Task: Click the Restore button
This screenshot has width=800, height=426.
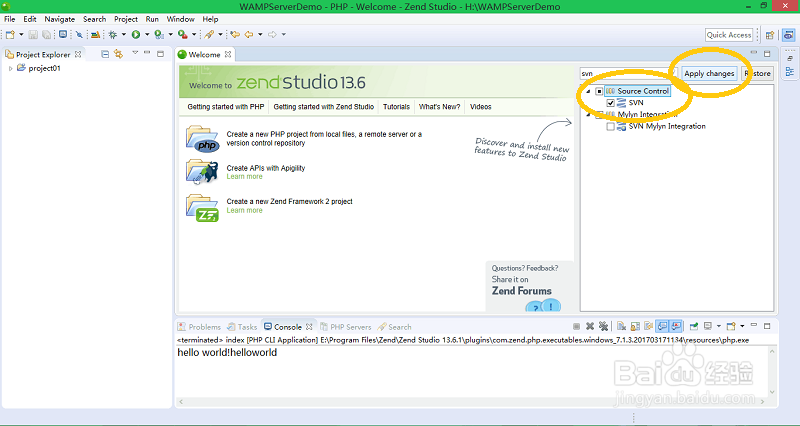Action: tap(757, 73)
